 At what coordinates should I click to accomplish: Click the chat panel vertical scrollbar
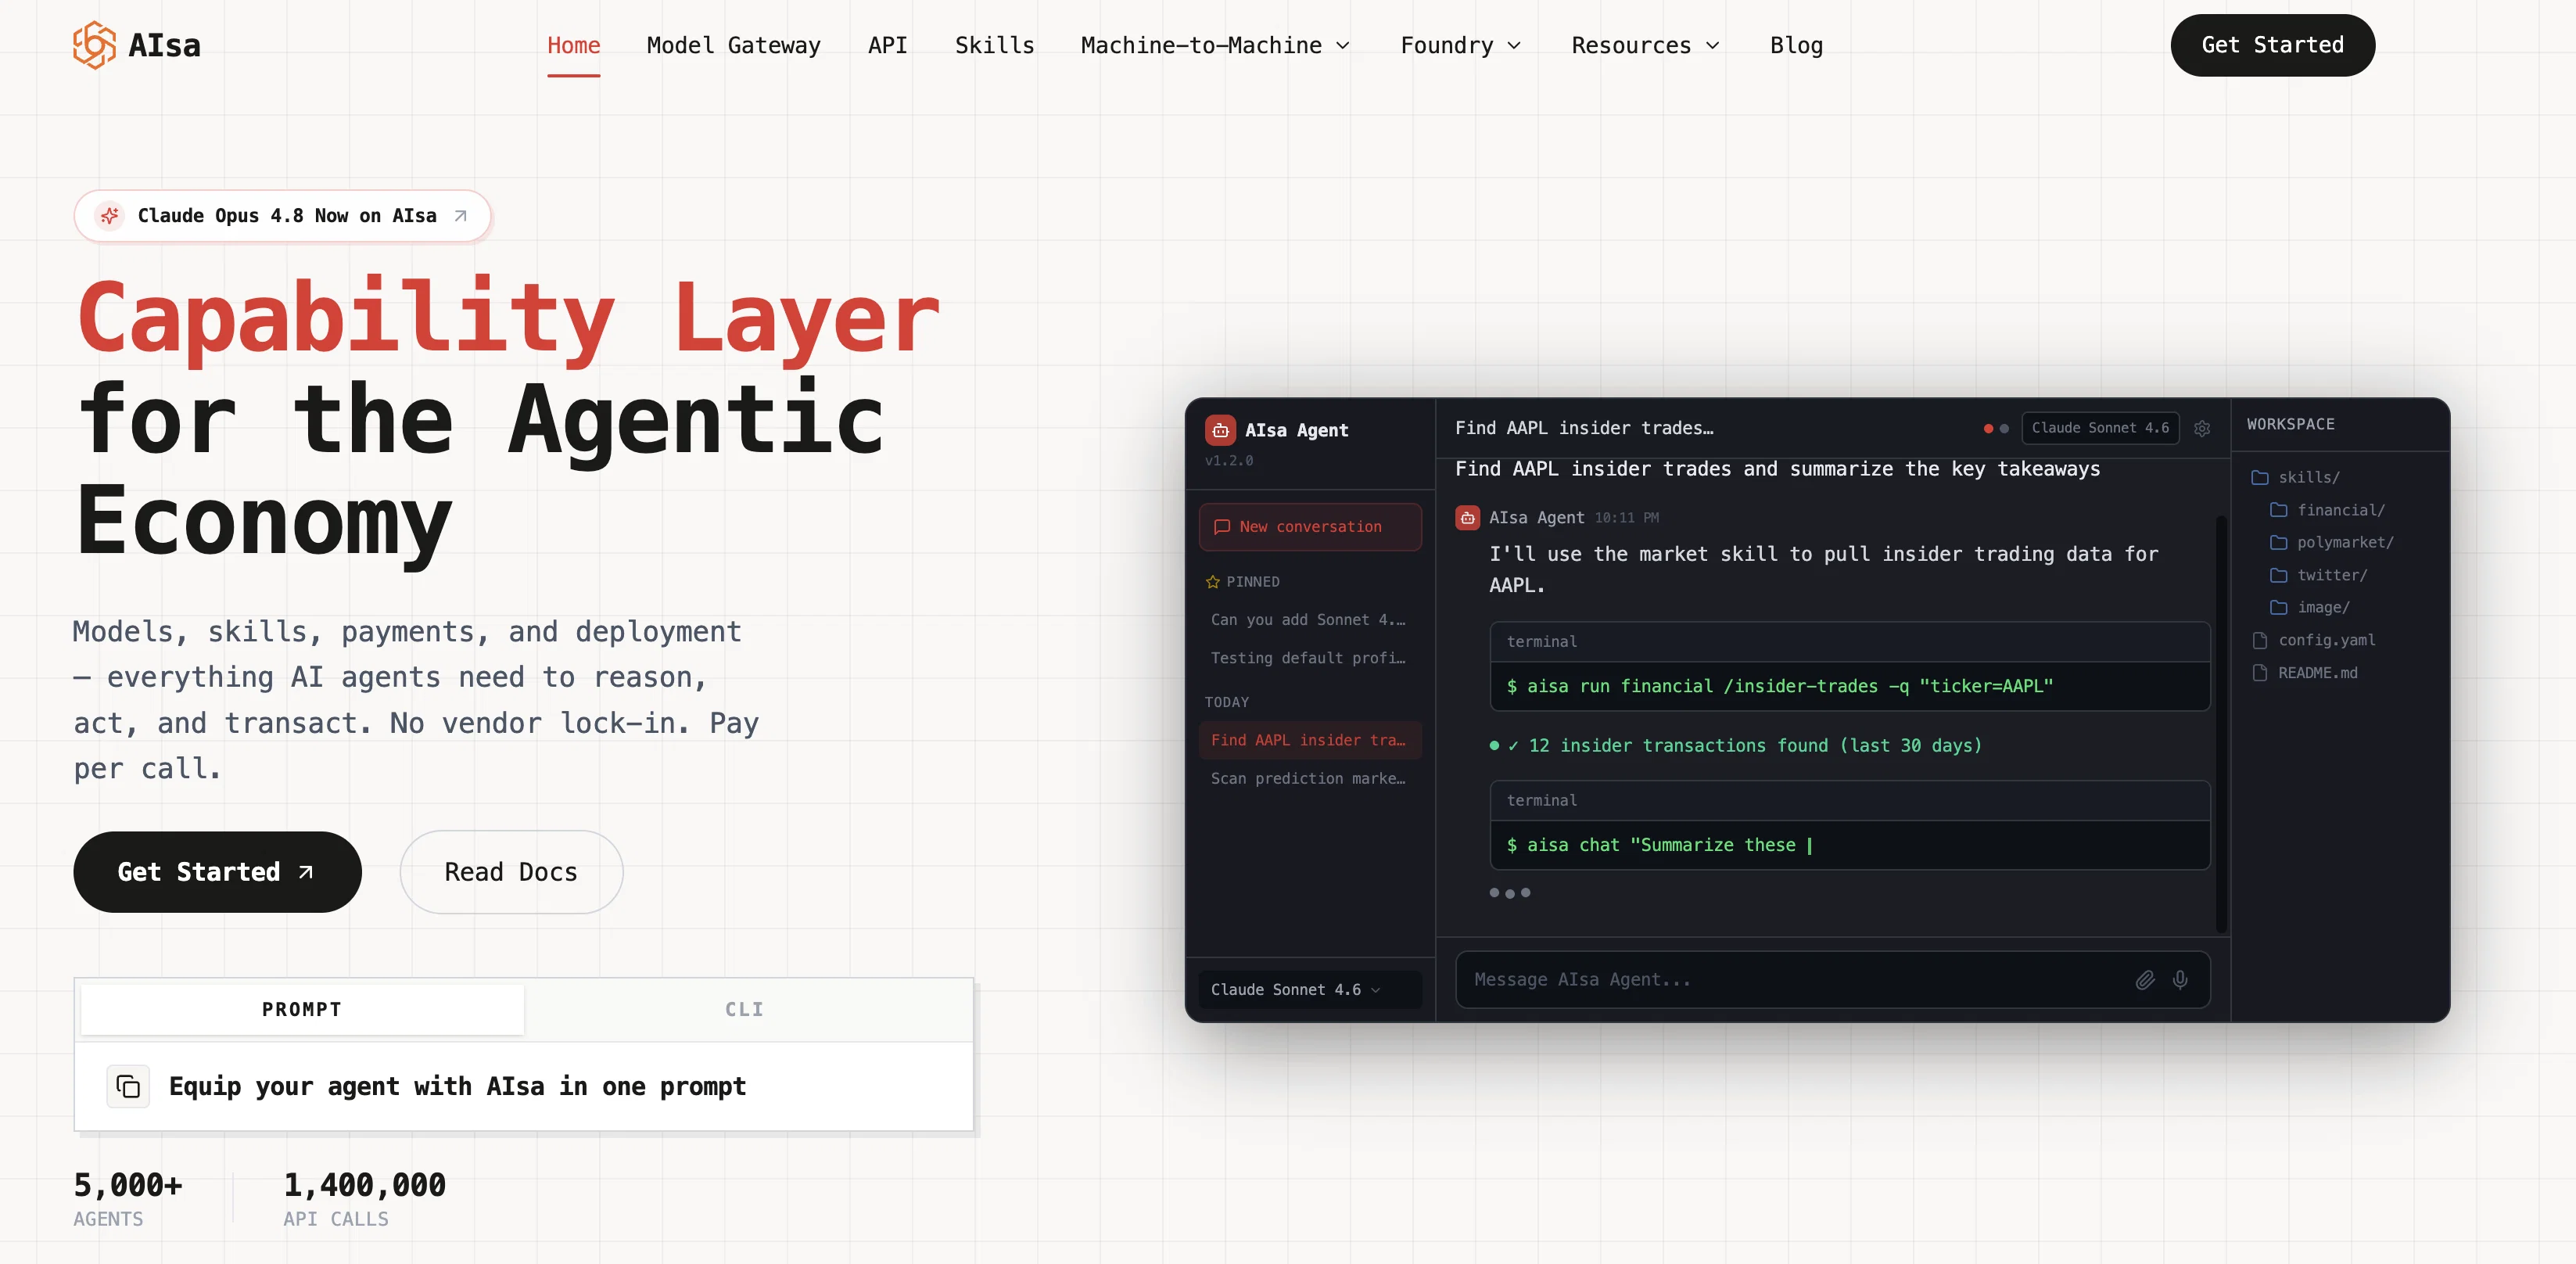click(2221, 724)
